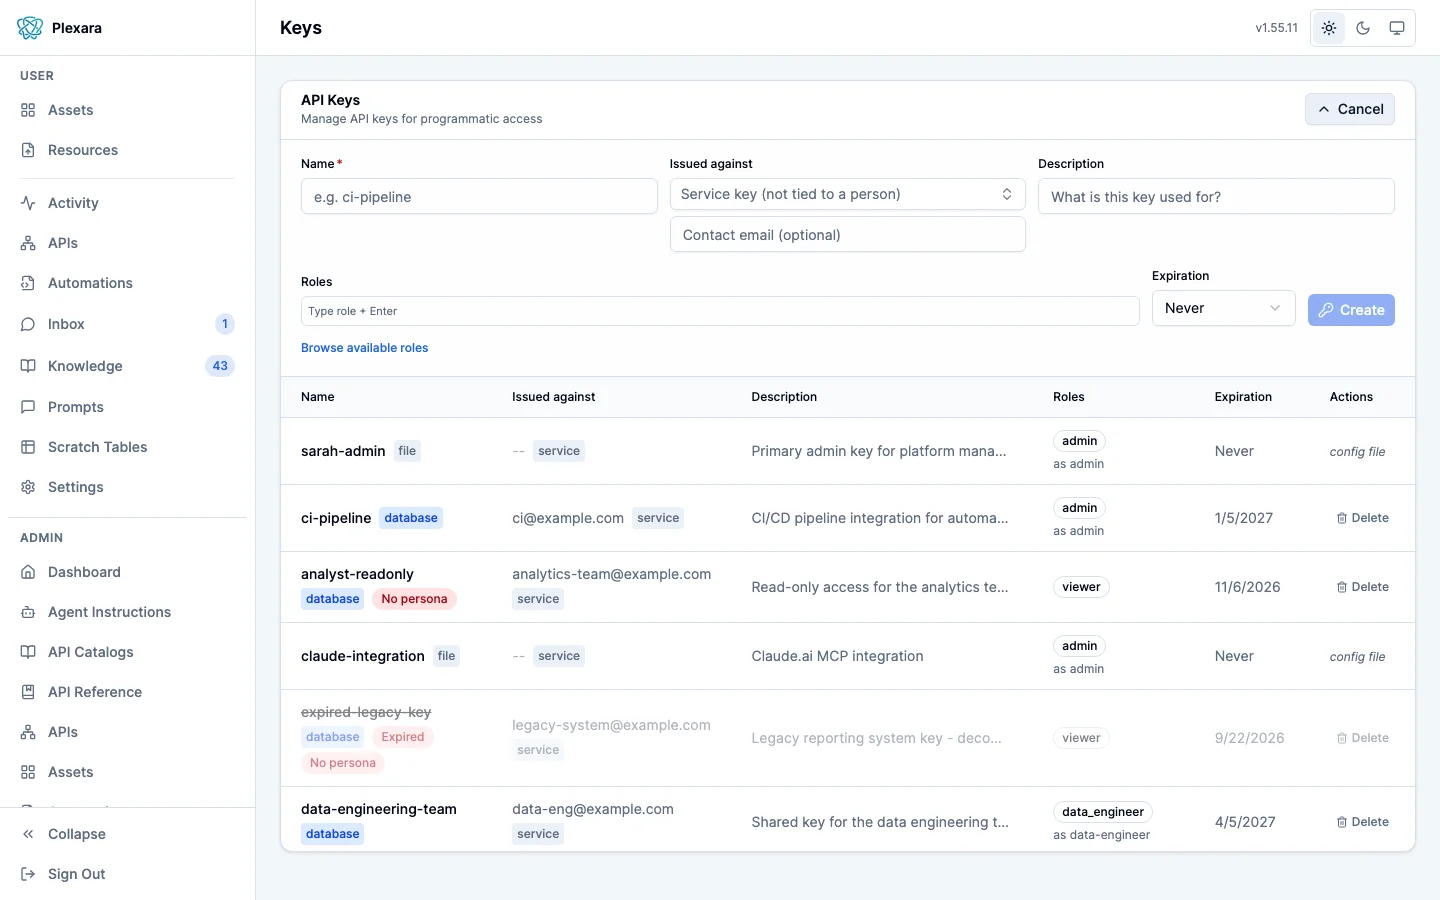Click the Sign Out button
This screenshot has width=1440, height=900.
pos(127,874)
